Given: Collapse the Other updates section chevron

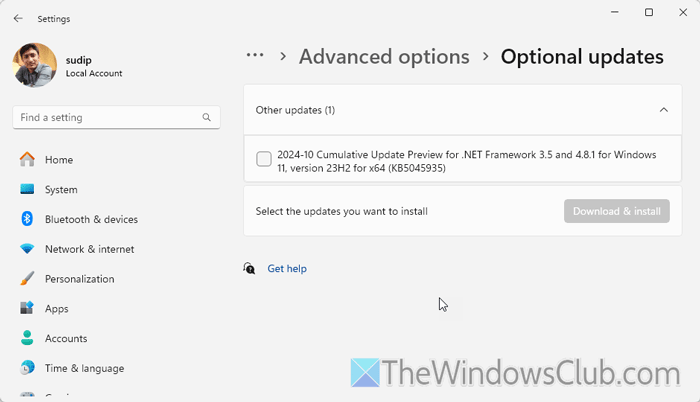Looking at the screenshot, I should 664,110.
